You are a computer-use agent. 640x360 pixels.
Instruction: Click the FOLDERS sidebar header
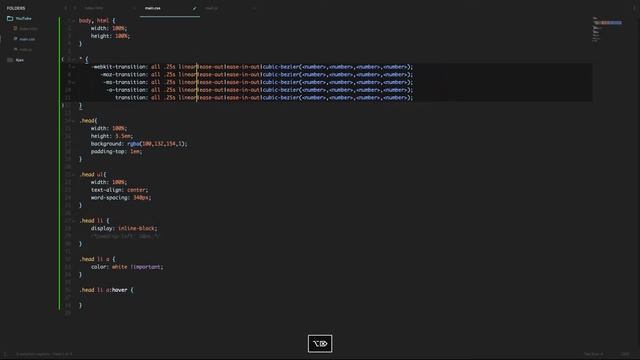coord(16,8)
